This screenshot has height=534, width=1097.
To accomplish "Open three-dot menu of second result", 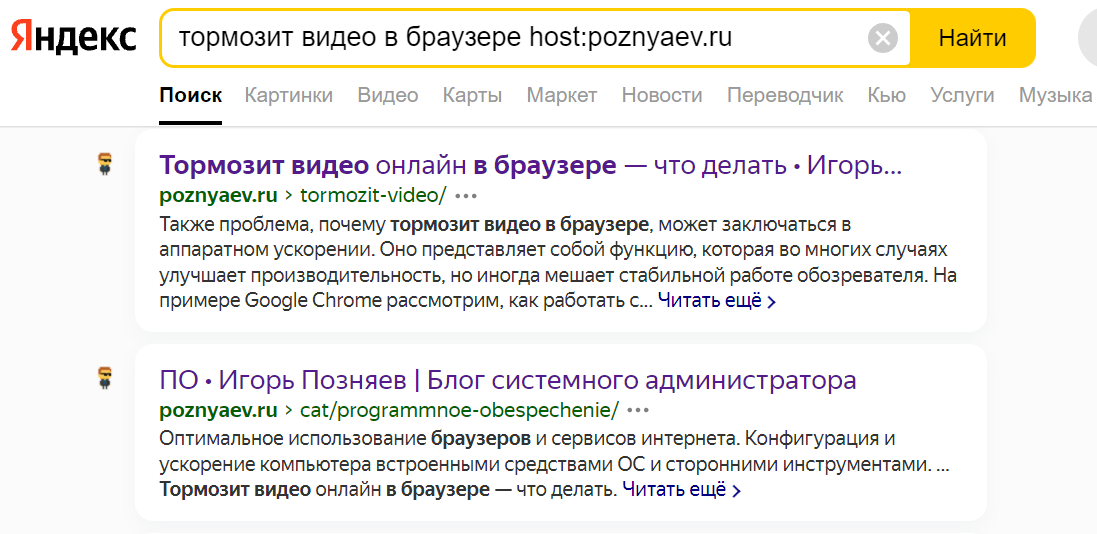I will pyautogui.click(x=639, y=410).
